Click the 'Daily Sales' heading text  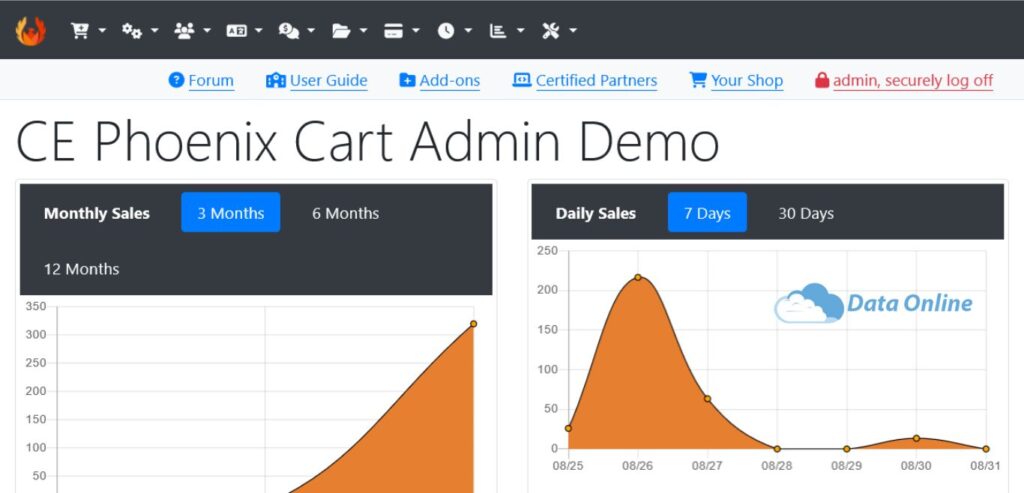tap(596, 213)
